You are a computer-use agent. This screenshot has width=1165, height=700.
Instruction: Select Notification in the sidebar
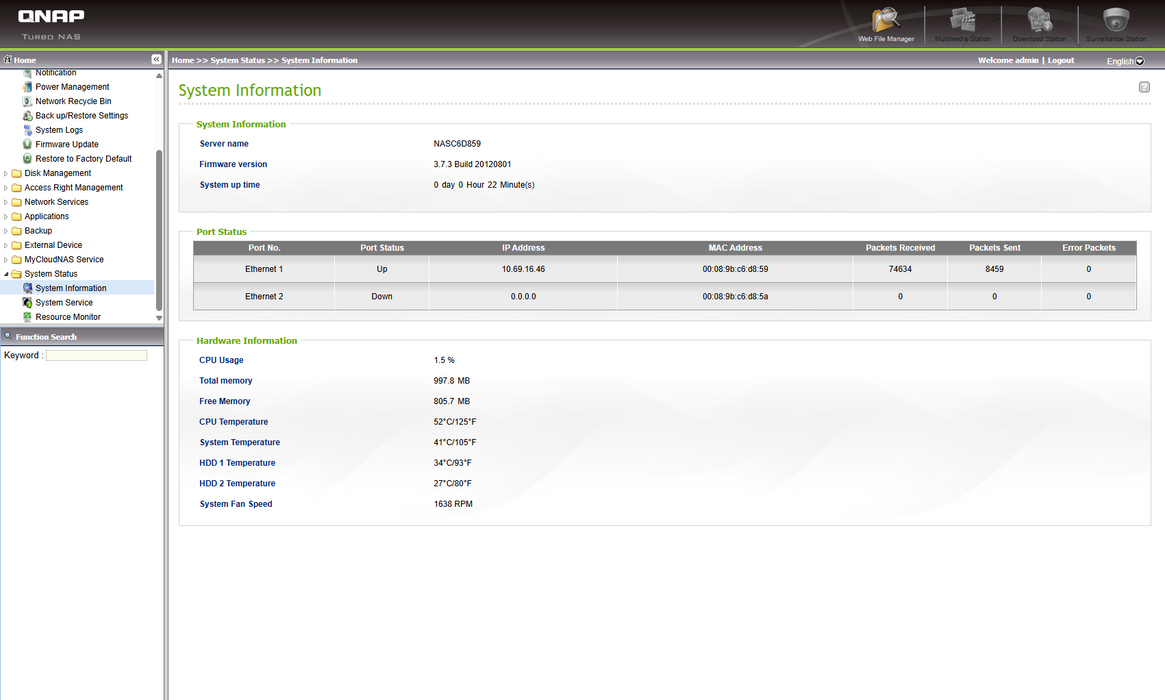click(56, 73)
